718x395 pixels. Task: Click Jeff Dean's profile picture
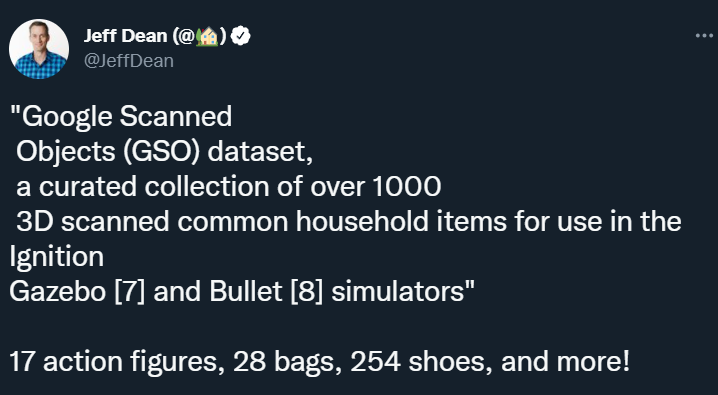click(39, 49)
